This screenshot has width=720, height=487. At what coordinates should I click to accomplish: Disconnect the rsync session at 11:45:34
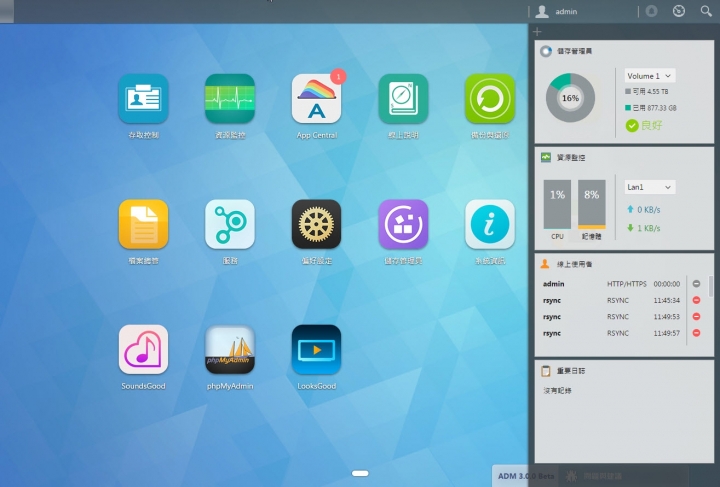(697, 300)
